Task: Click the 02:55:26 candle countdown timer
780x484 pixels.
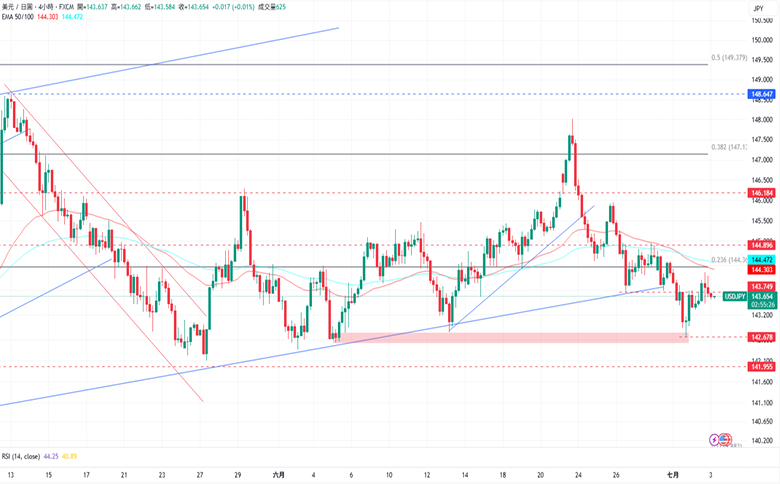Action: point(762,304)
